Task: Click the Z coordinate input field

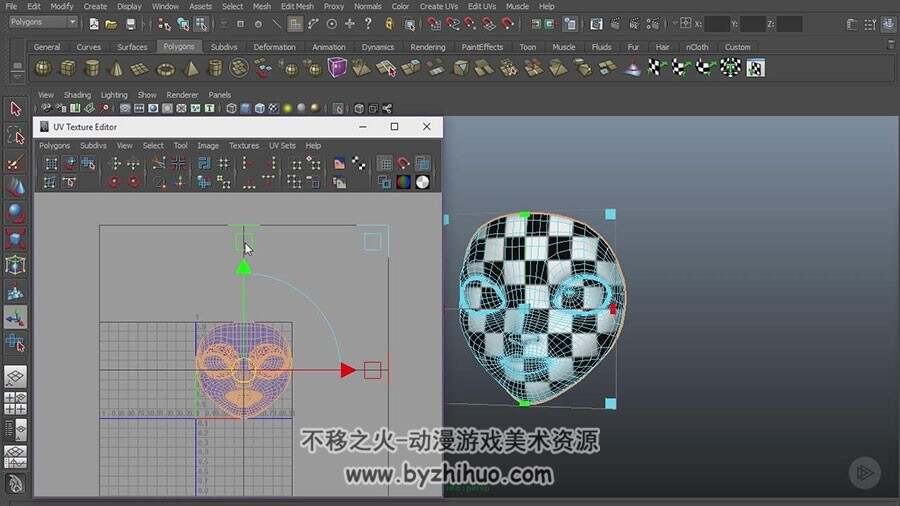Action: tap(790, 24)
